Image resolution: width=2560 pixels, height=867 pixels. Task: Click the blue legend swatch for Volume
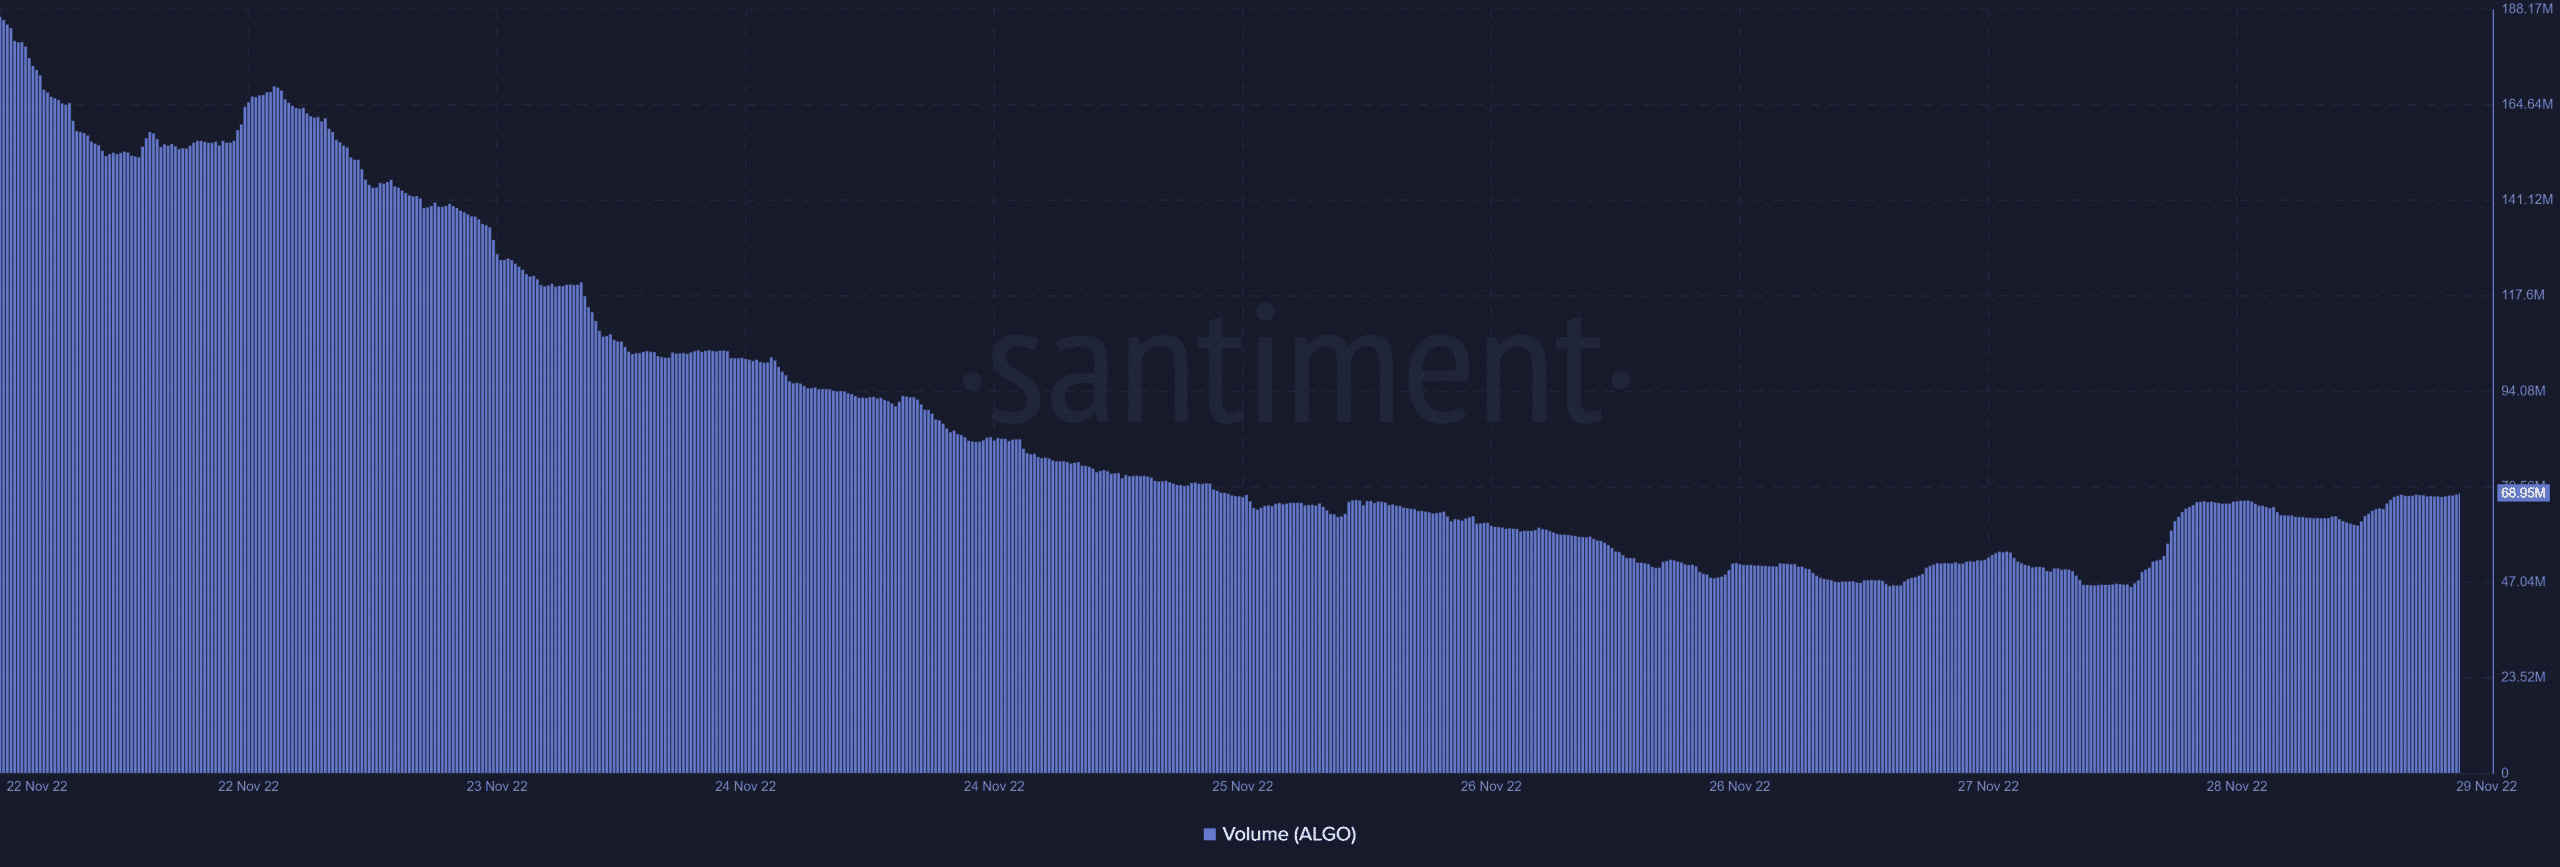[1210, 834]
